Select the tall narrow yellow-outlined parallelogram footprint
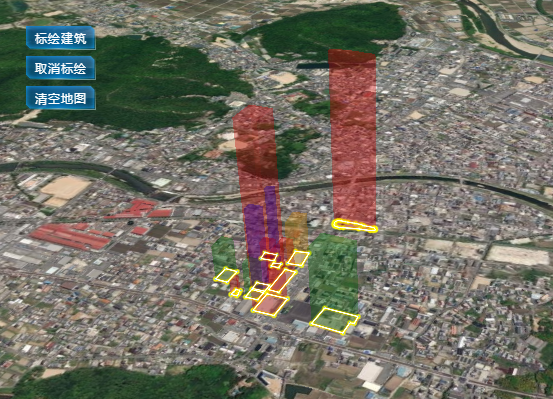Screen dimensions: 553x399 click(x=283, y=281)
